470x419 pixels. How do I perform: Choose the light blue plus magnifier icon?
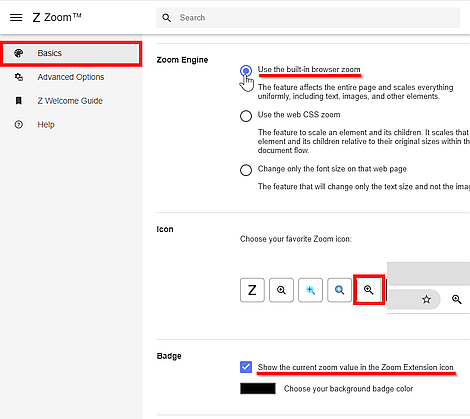tap(310, 290)
